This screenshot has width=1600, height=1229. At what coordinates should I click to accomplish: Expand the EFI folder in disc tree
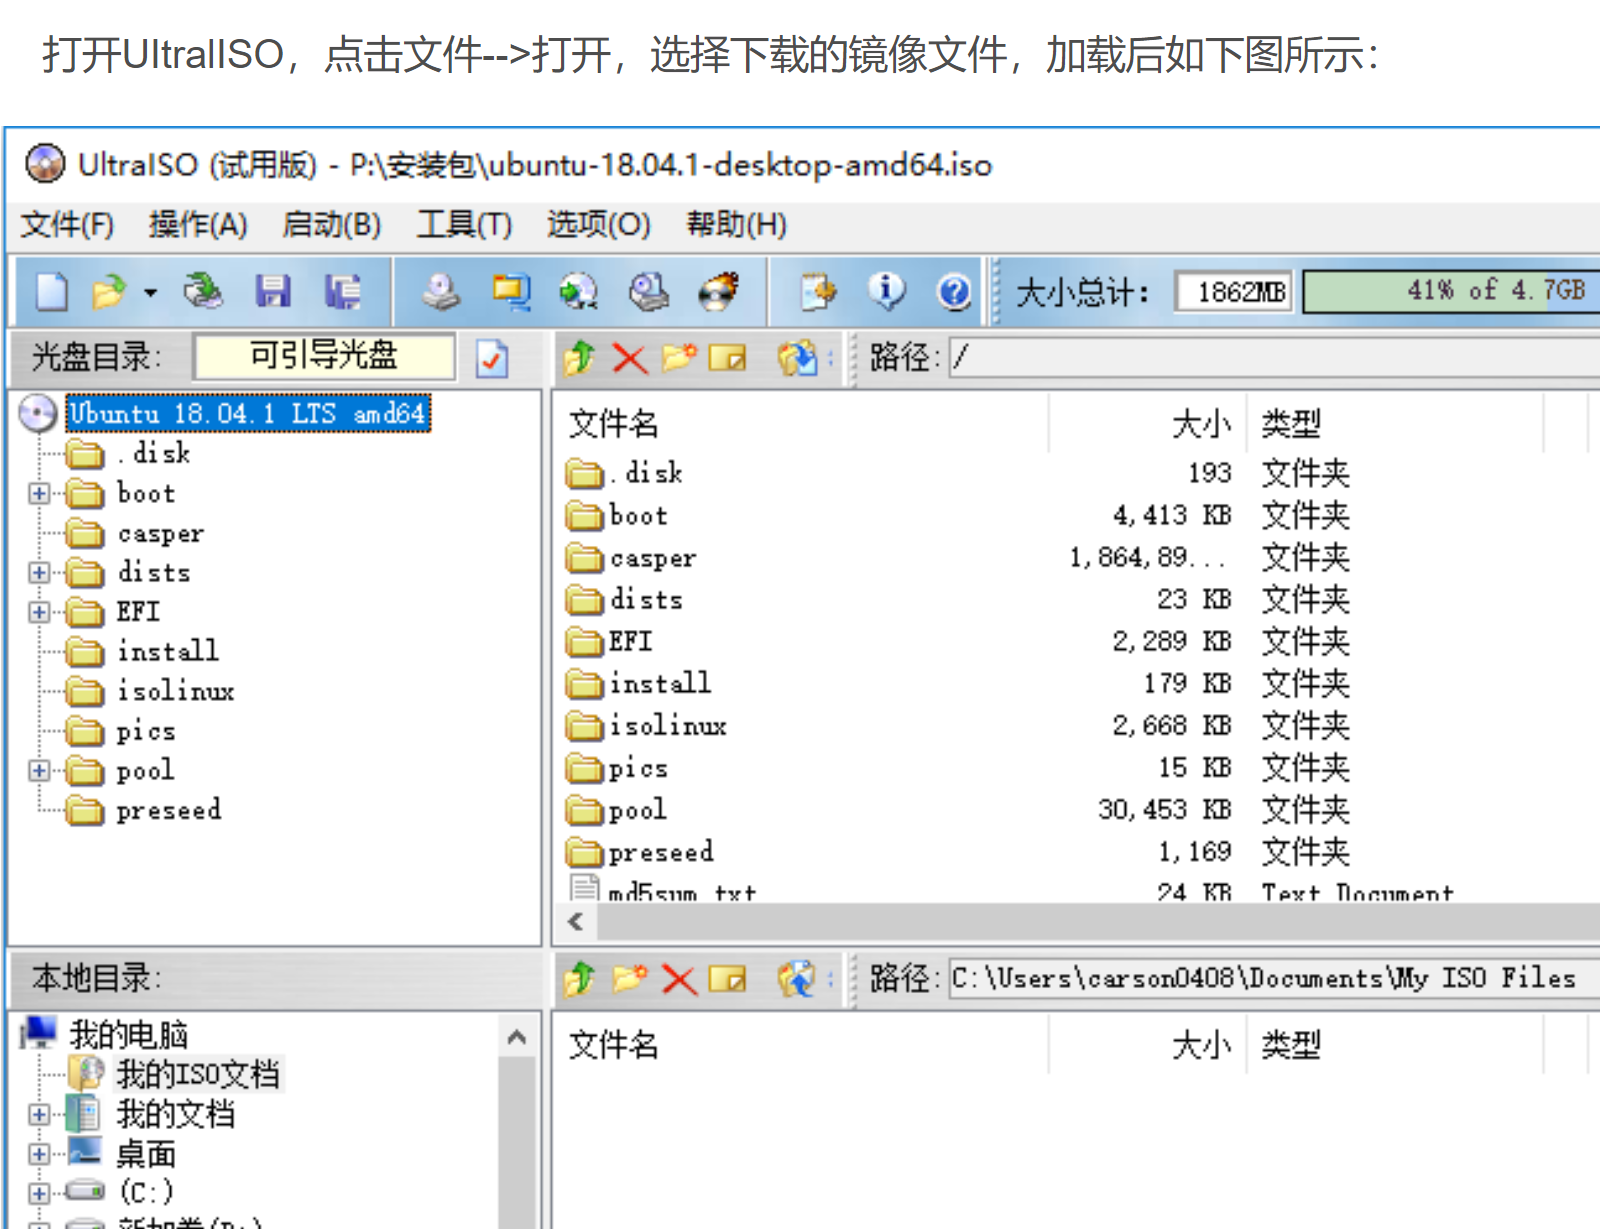[x=38, y=612]
